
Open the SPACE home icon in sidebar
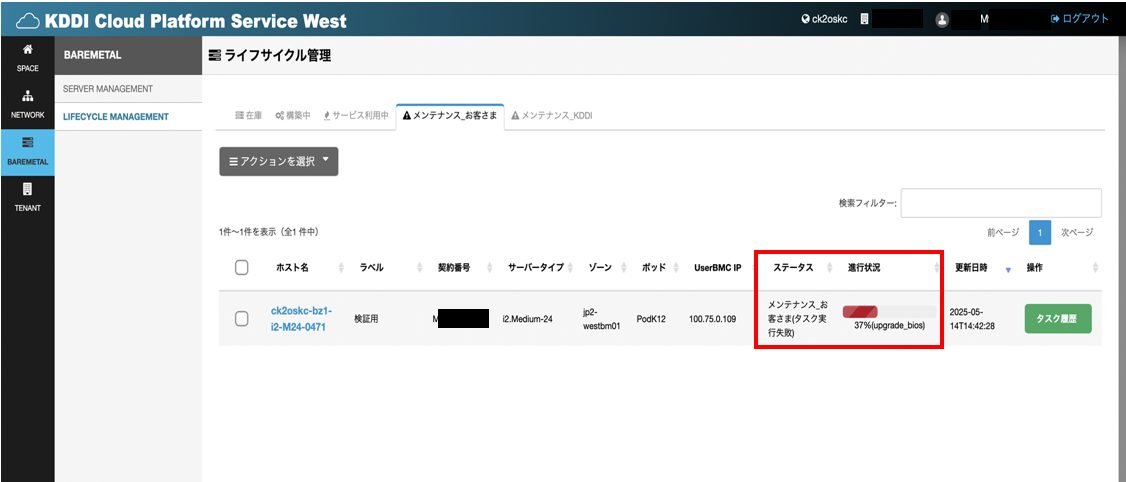27,50
